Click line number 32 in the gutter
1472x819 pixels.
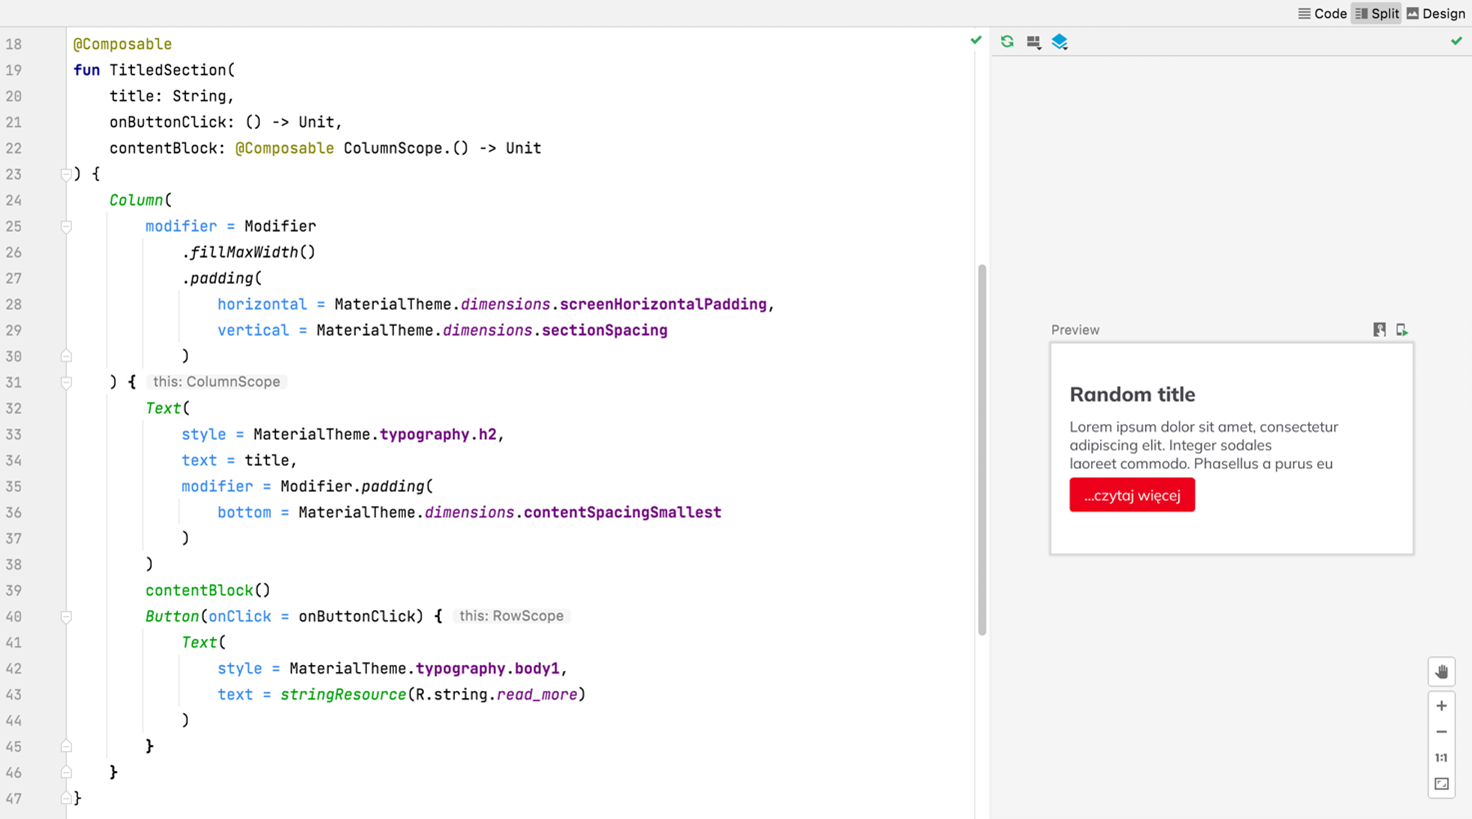[x=13, y=408]
